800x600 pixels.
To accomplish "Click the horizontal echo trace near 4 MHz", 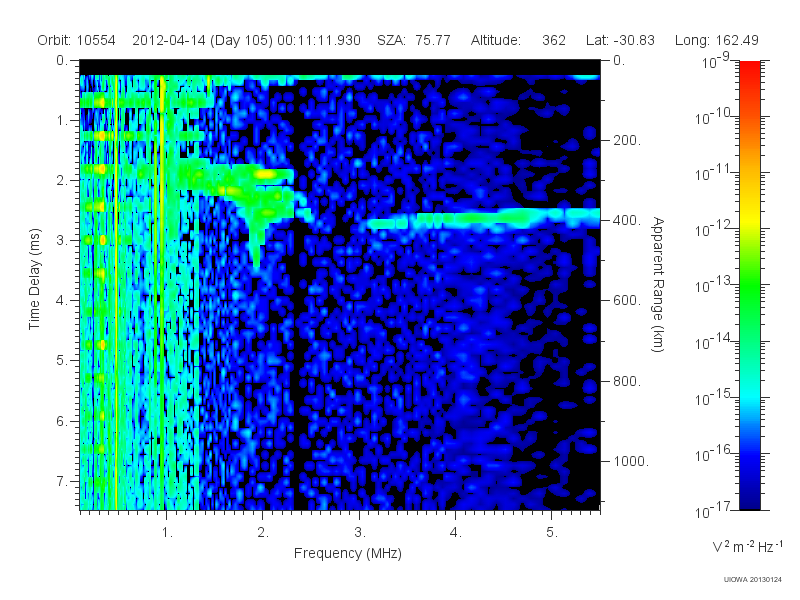I will pyautogui.click(x=482, y=219).
